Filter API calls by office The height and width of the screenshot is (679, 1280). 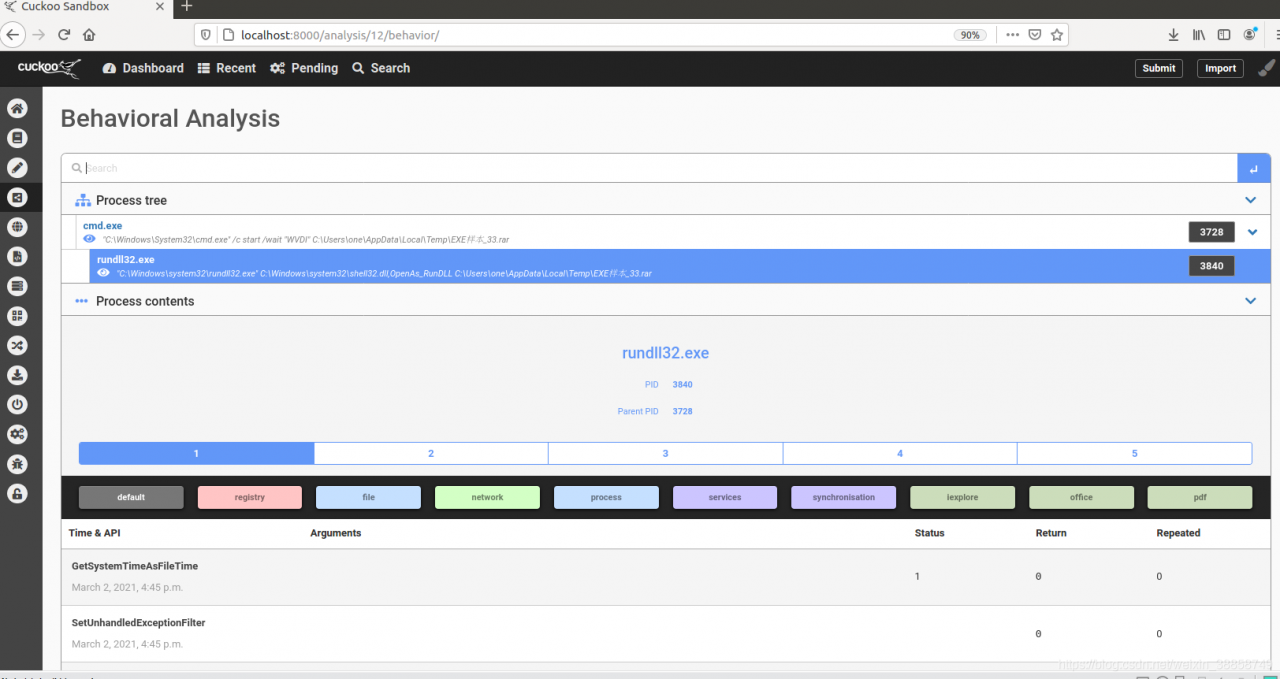click(1081, 497)
